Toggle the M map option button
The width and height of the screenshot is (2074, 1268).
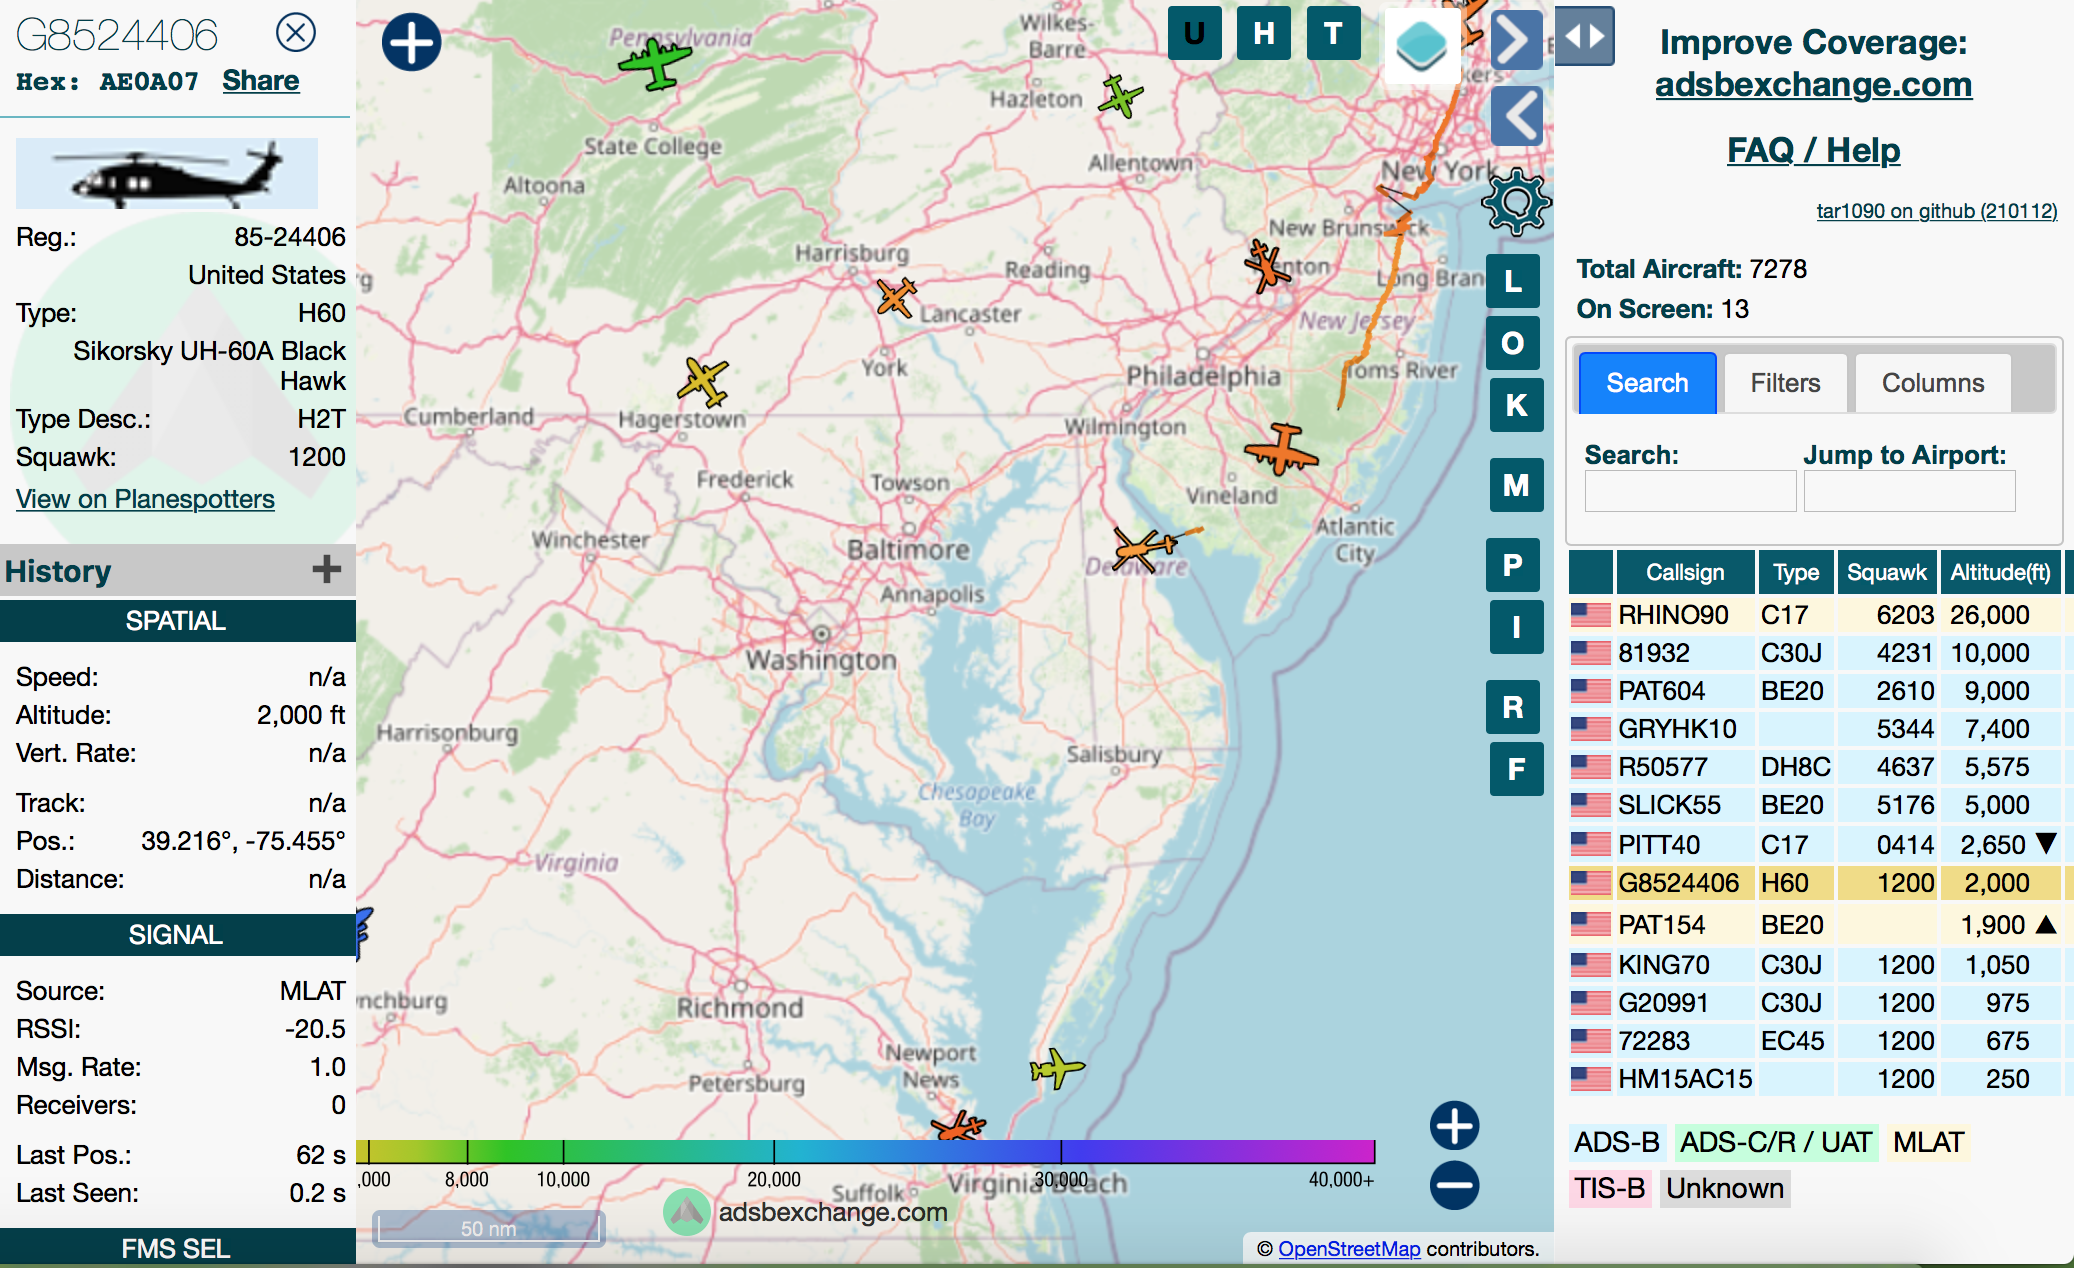tap(1516, 485)
